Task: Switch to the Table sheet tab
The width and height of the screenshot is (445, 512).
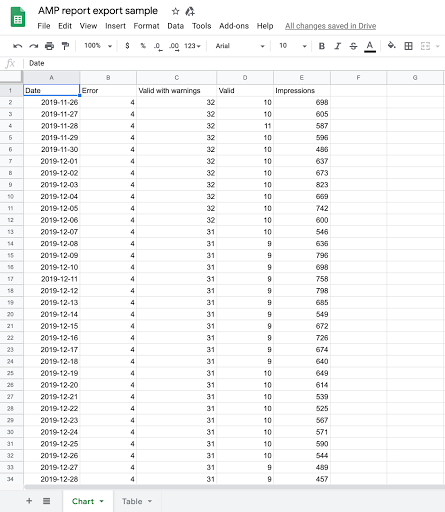Action: click(137, 501)
